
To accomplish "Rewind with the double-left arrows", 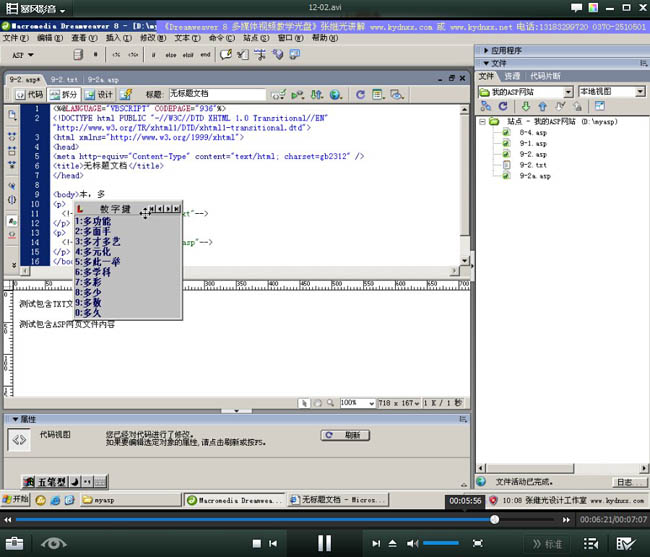I will coord(7,519).
